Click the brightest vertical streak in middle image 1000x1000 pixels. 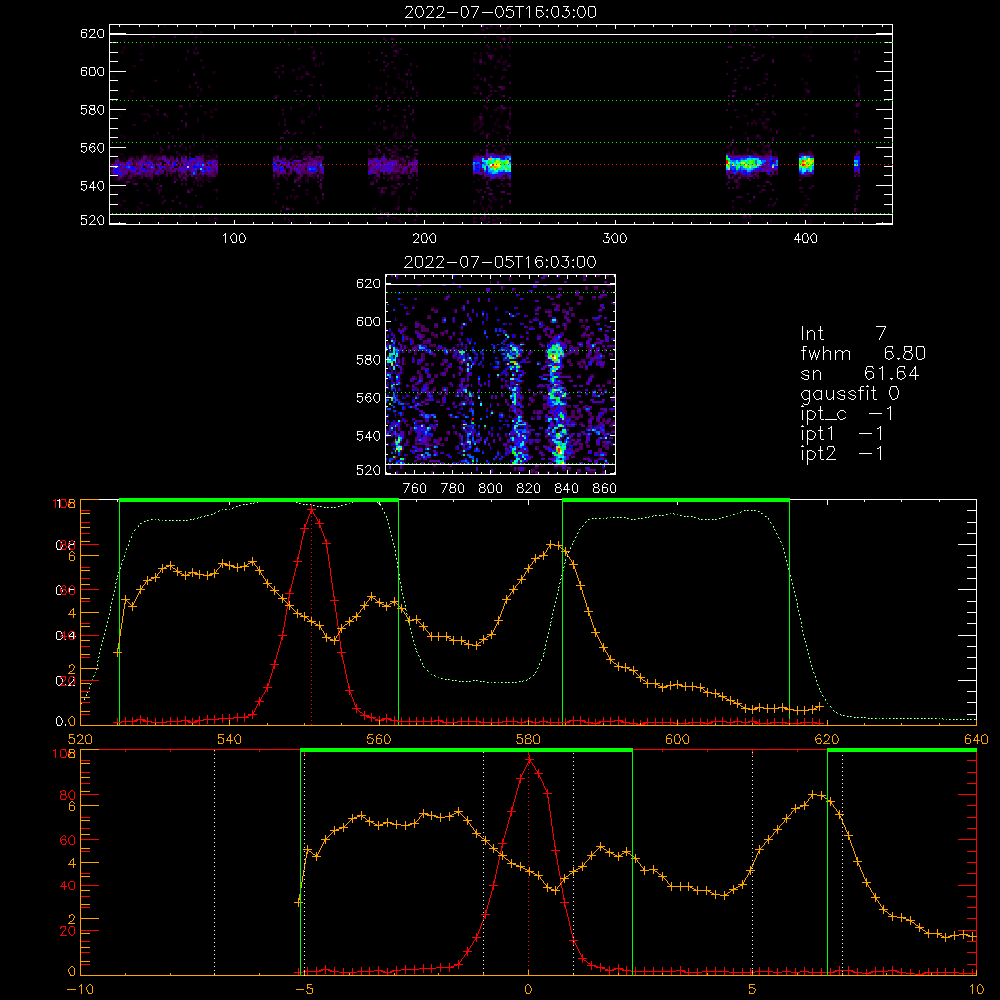click(x=556, y=402)
